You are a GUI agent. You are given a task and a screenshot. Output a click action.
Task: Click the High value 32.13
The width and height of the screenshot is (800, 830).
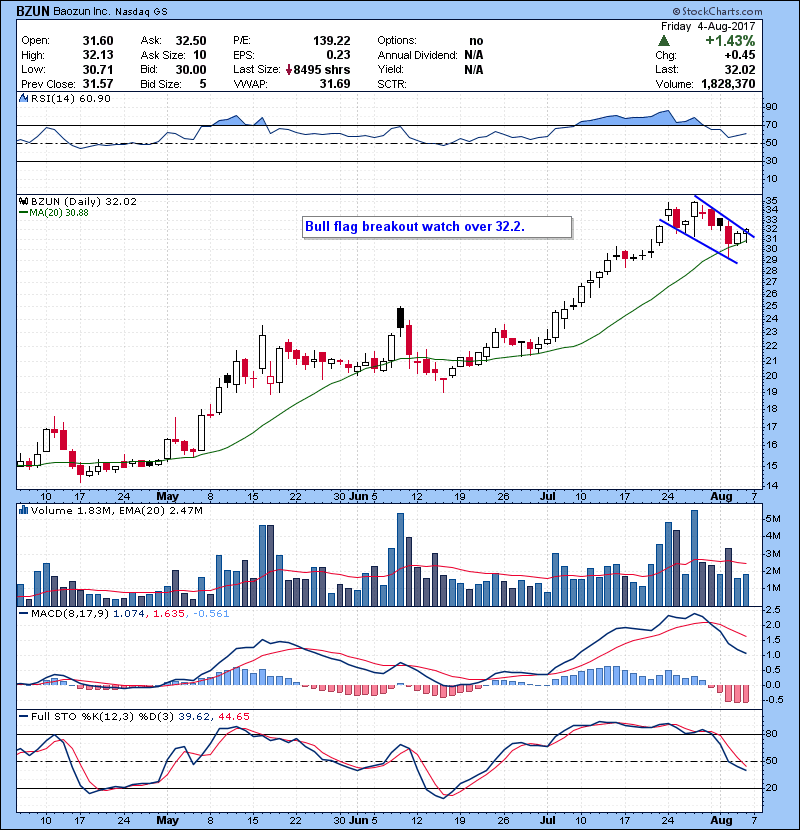click(x=98, y=55)
